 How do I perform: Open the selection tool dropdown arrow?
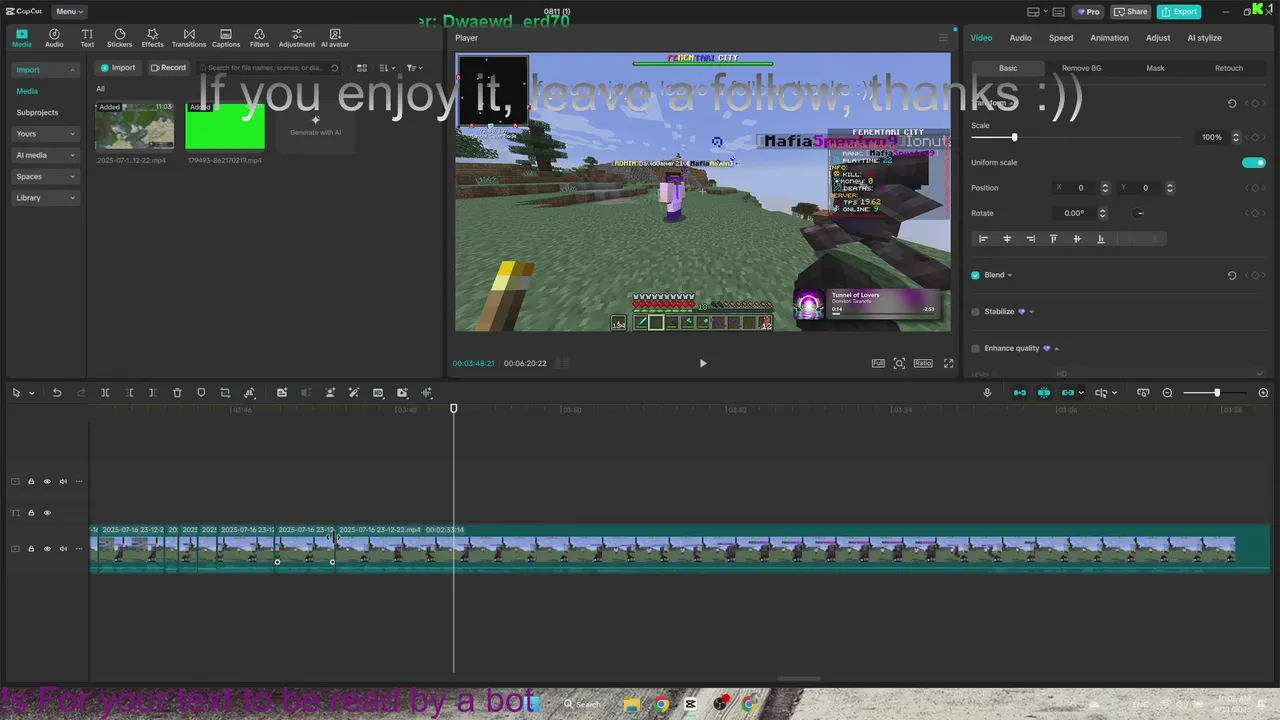tap(32, 393)
